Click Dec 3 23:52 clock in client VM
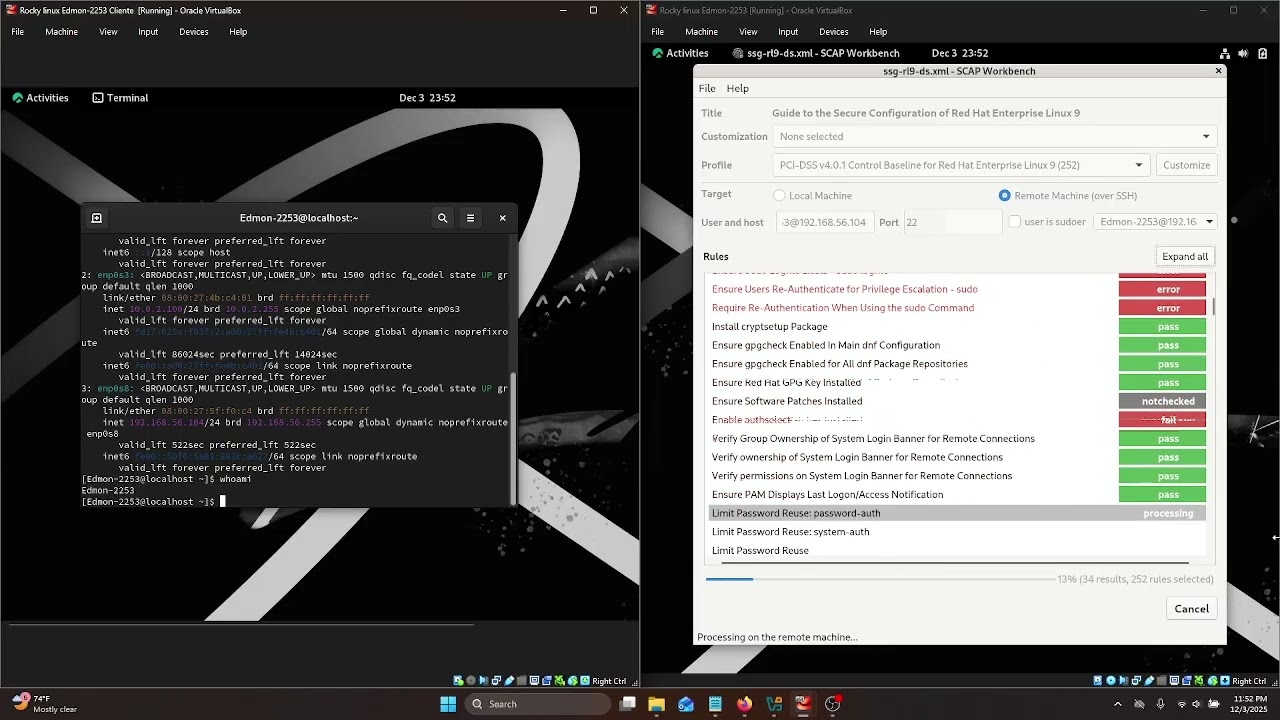Screen dimensions: 1280x720 pyautogui.click(x=427, y=98)
